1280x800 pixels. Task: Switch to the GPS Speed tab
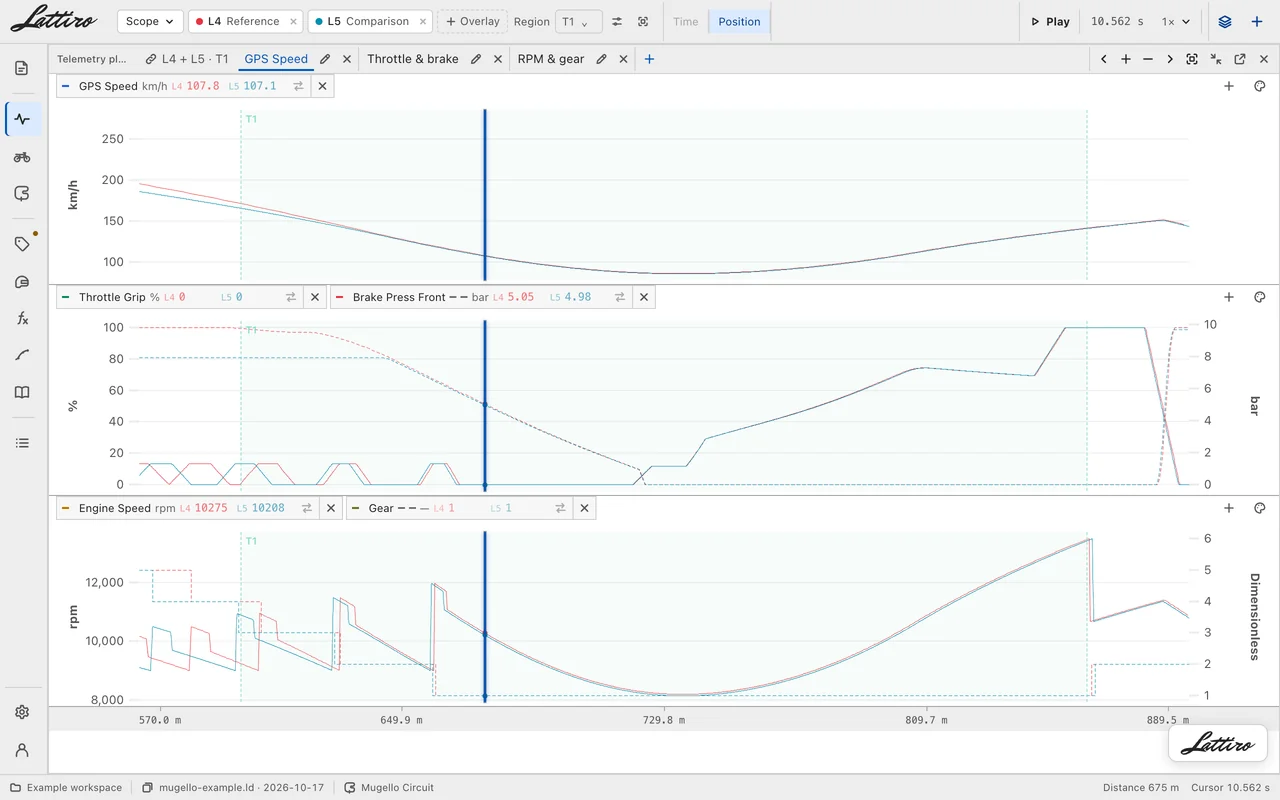[x=276, y=59]
